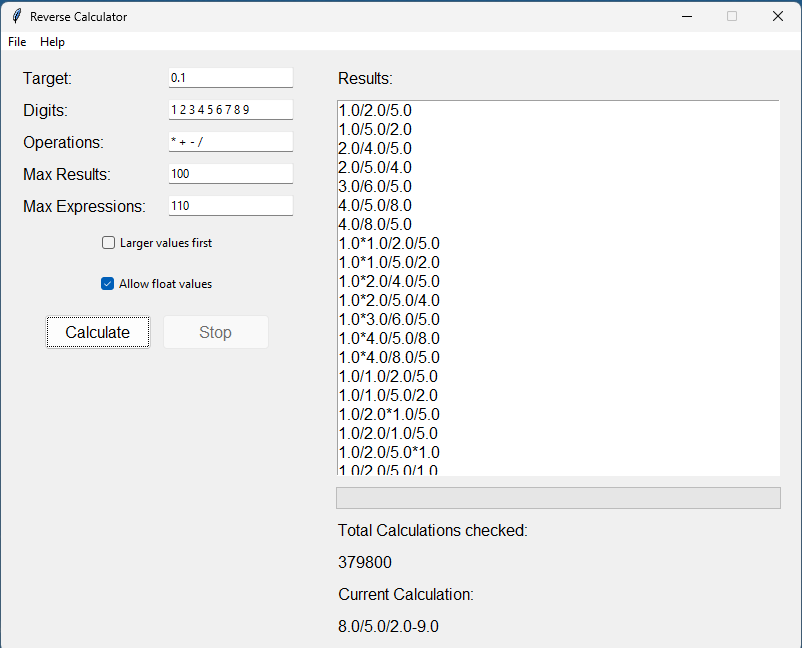Viewport: 802px width, 648px height.
Task: Start the calculation with Calculate button
Action: [x=98, y=332]
